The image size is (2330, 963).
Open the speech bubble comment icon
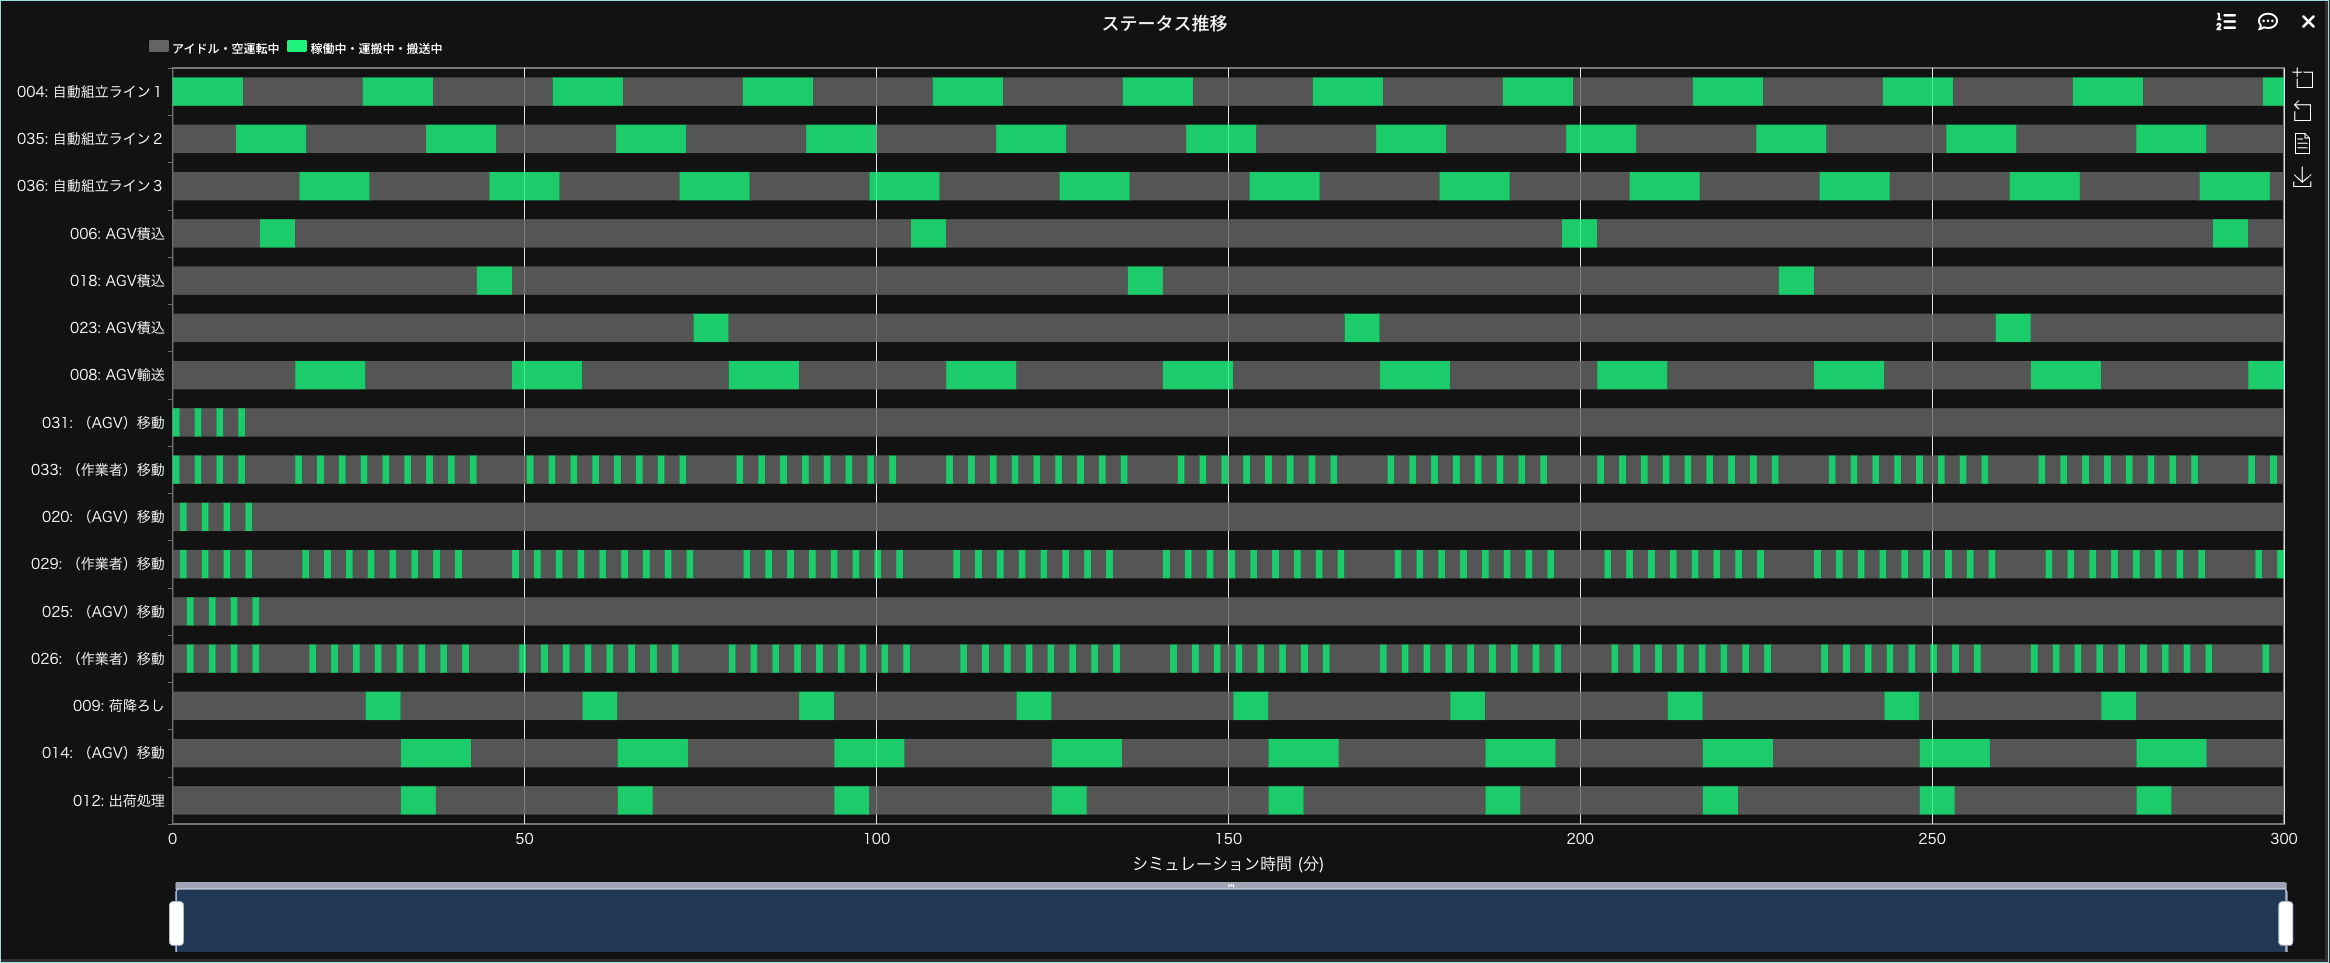coord(2268,21)
